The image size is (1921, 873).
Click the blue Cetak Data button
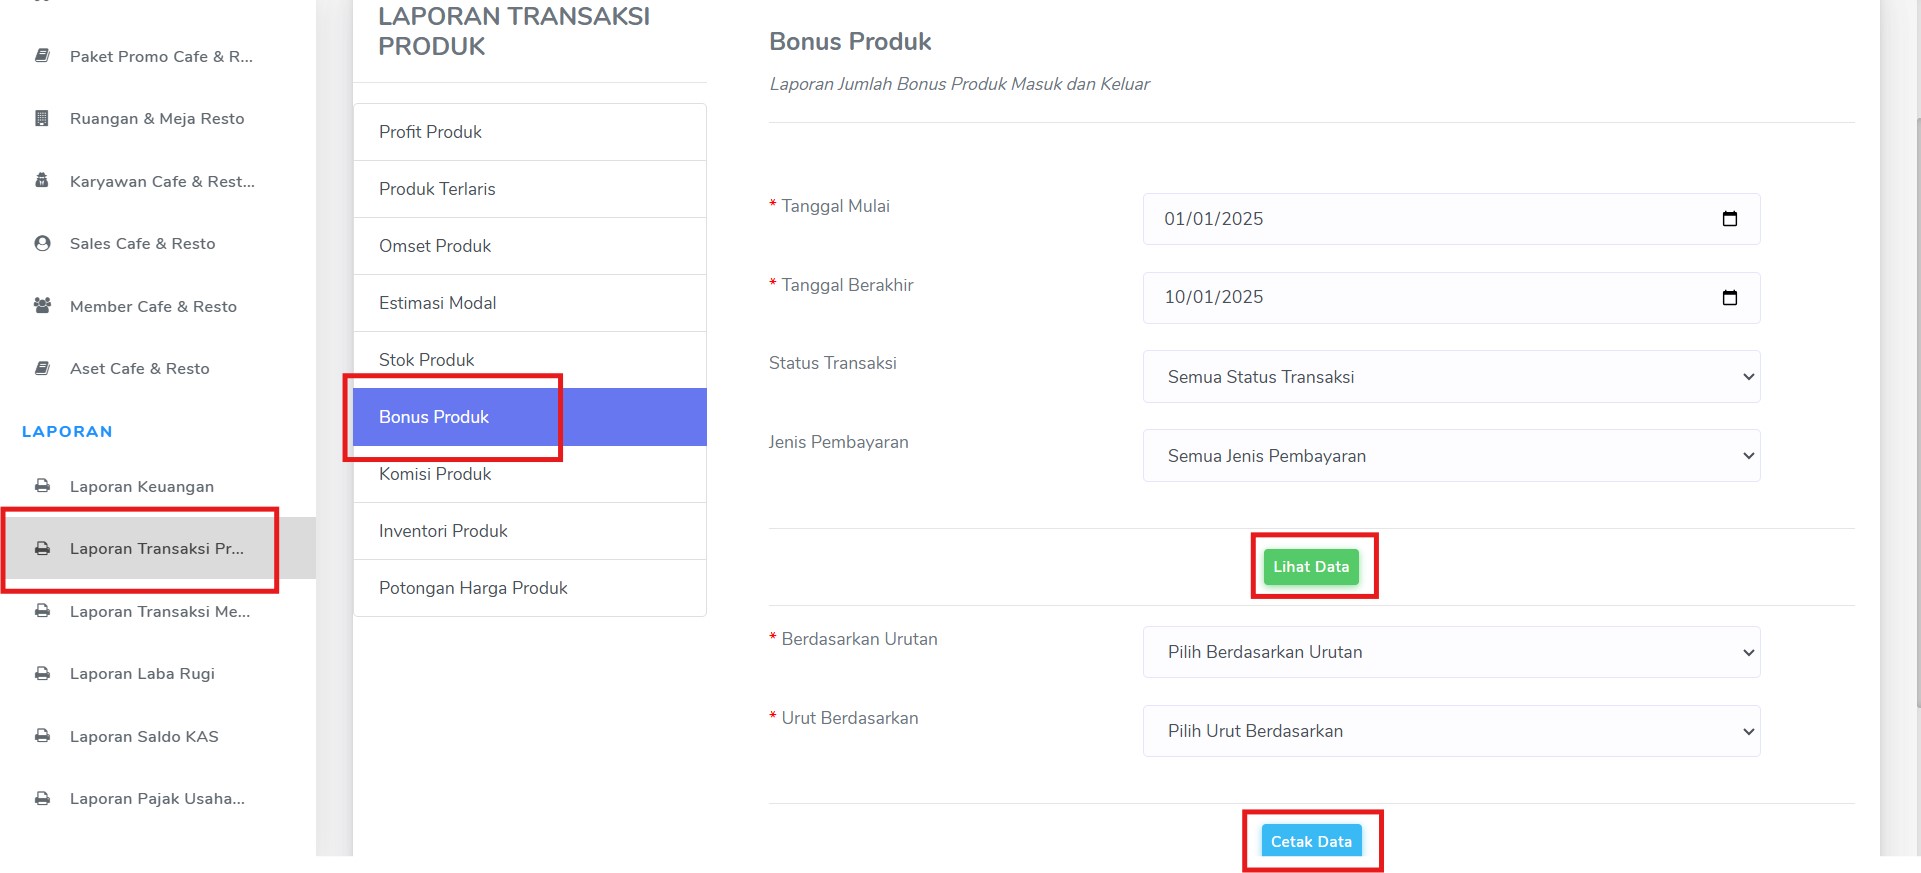tap(1311, 842)
